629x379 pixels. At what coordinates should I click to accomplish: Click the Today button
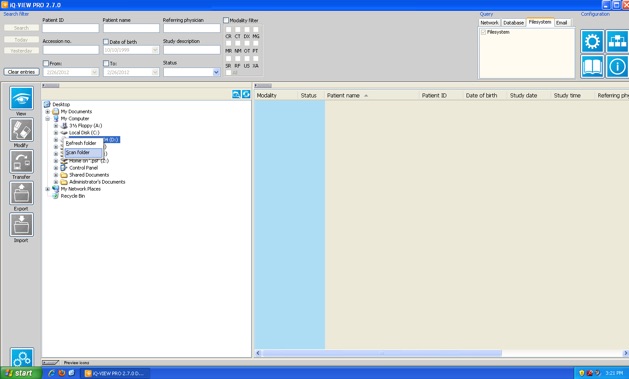(x=21, y=40)
